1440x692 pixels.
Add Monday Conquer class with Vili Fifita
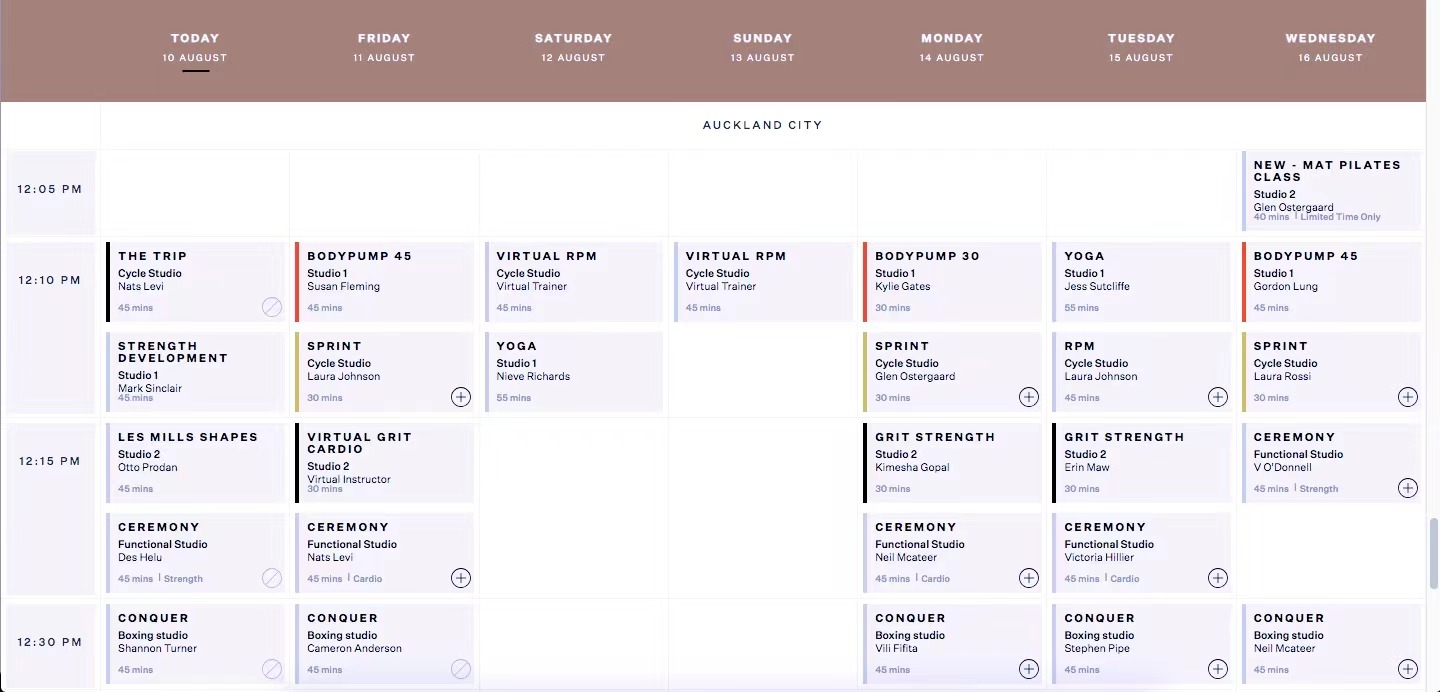pos(1028,669)
